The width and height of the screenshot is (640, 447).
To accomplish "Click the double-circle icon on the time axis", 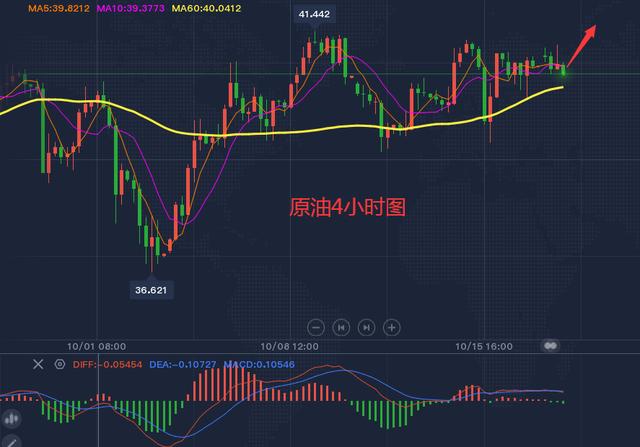I will click(550, 346).
